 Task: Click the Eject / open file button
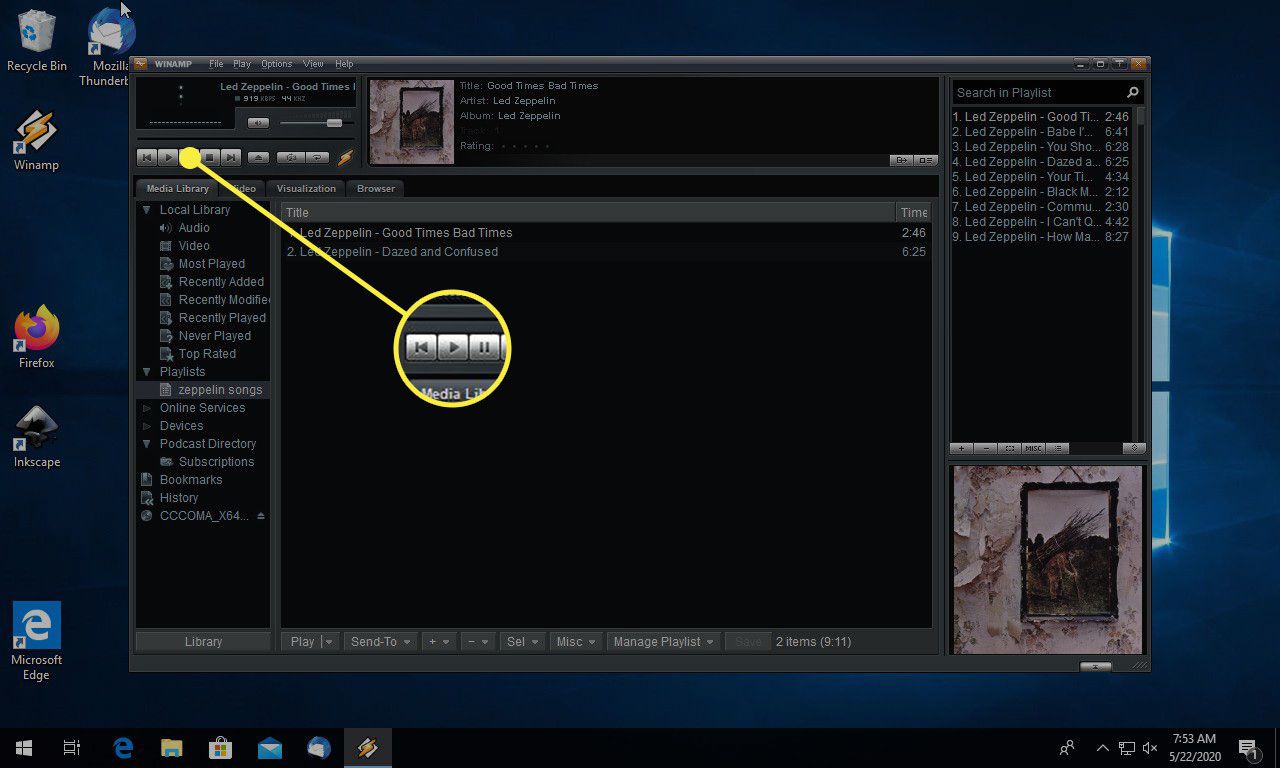pos(258,157)
